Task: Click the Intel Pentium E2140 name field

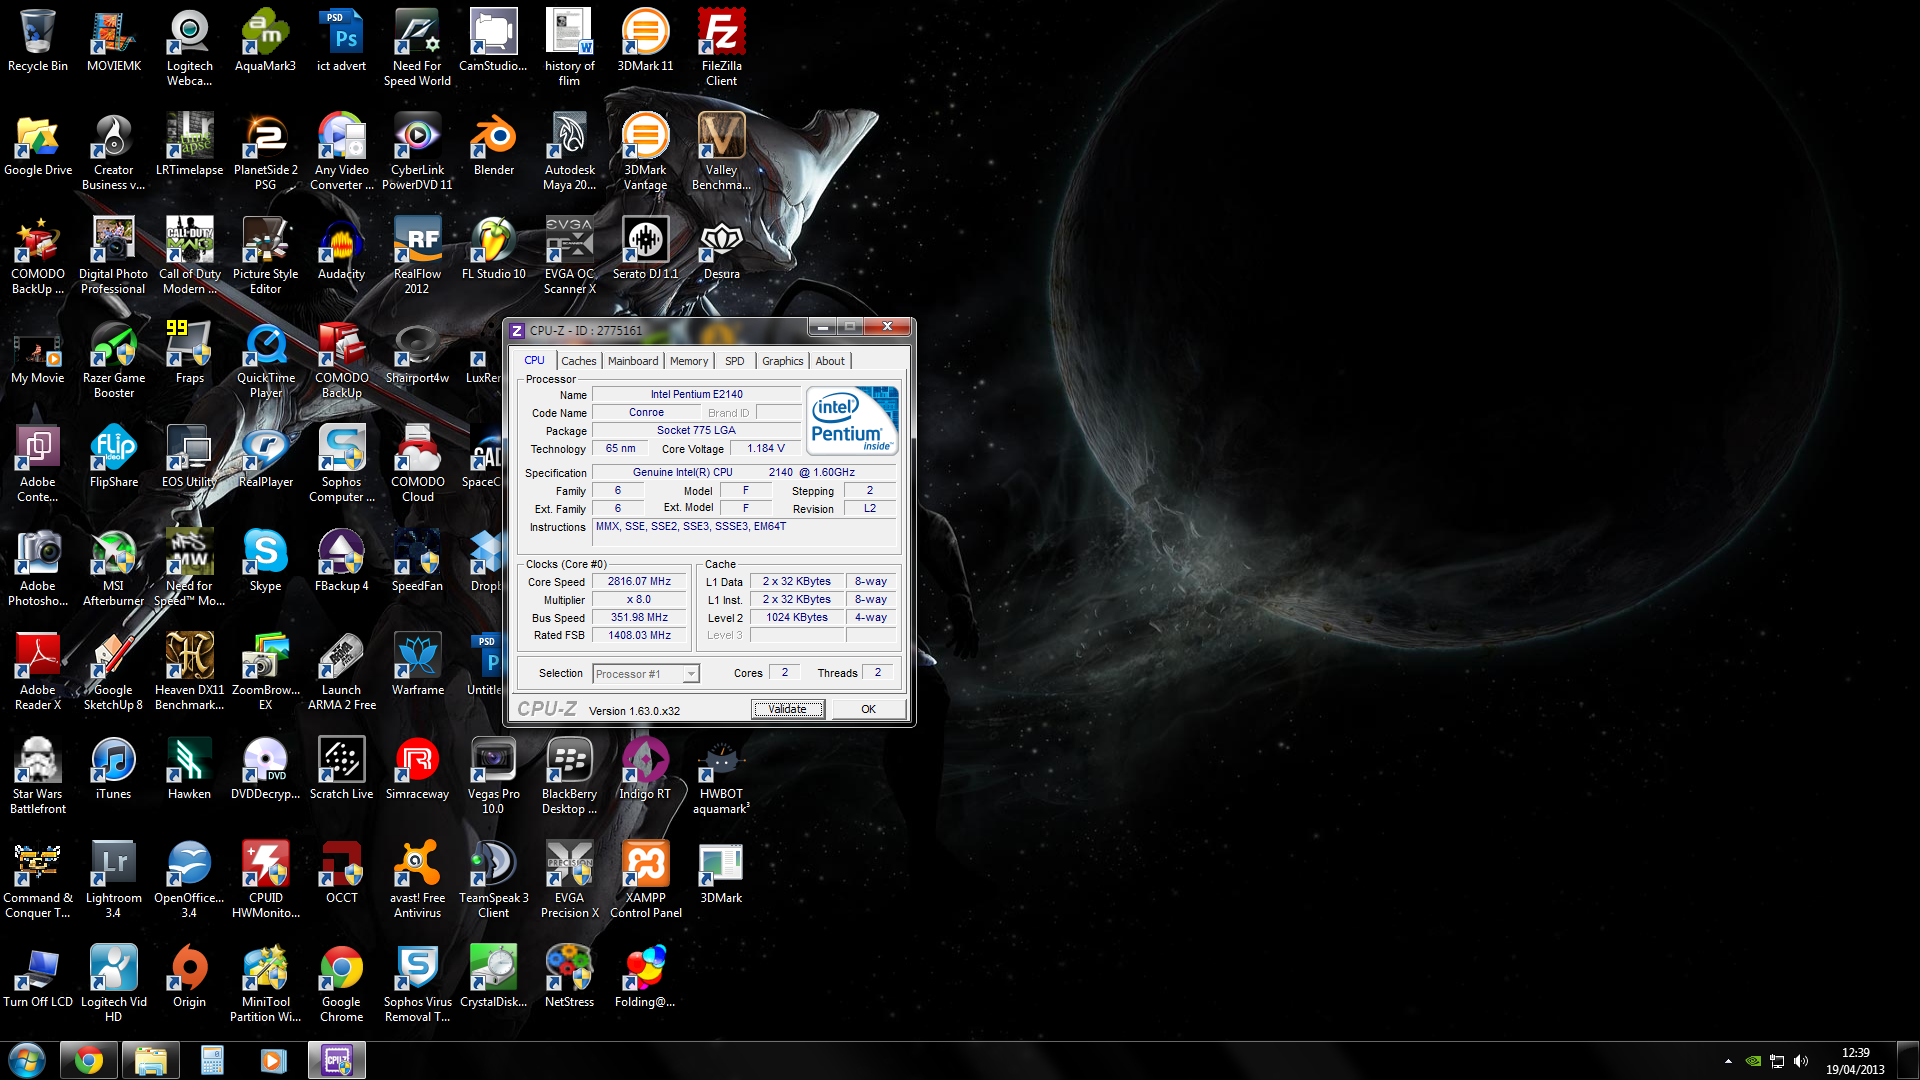Action: tap(696, 394)
